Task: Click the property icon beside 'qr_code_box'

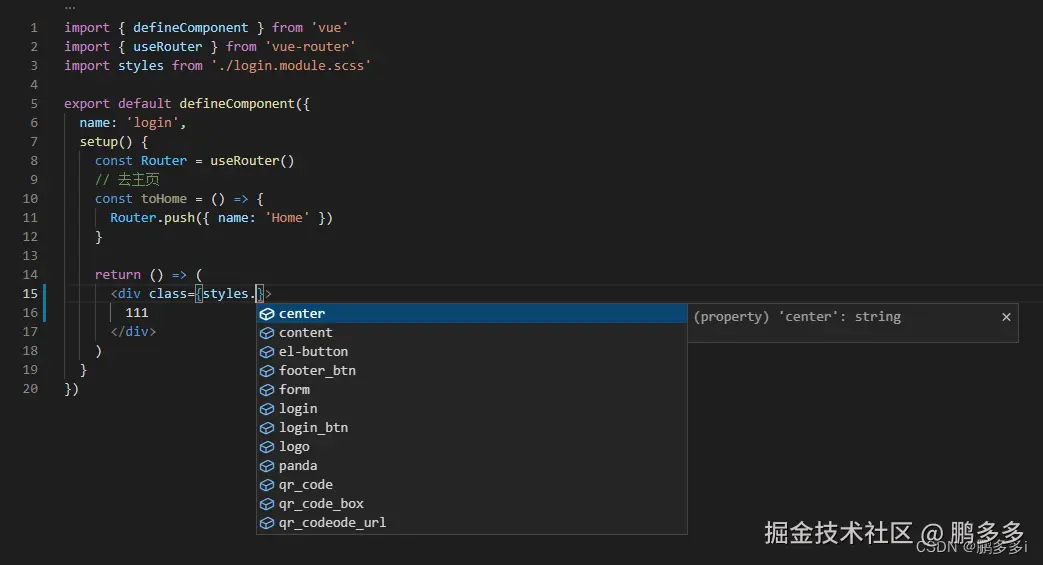Action: click(x=267, y=504)
